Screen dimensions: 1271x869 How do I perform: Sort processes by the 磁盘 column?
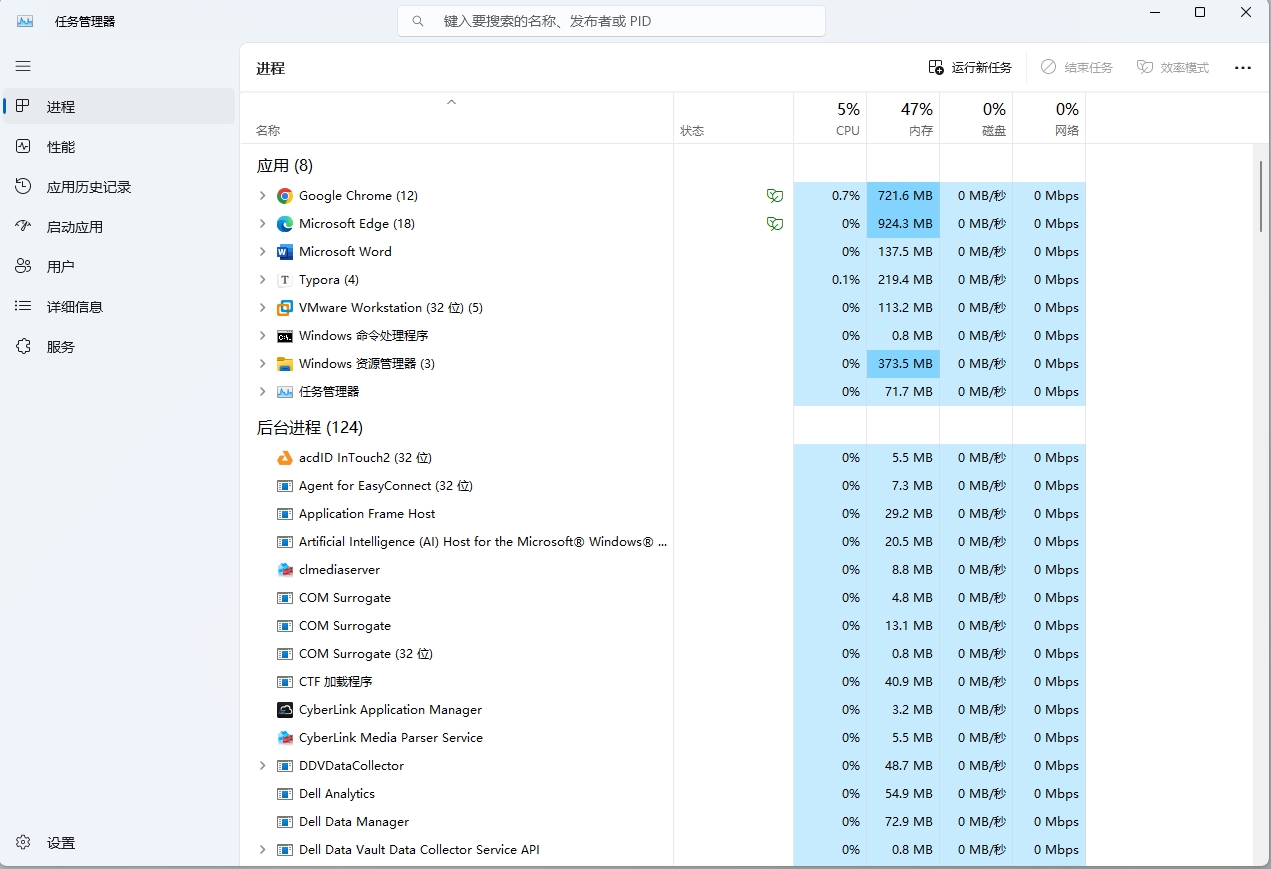click(x=976, y=118)
